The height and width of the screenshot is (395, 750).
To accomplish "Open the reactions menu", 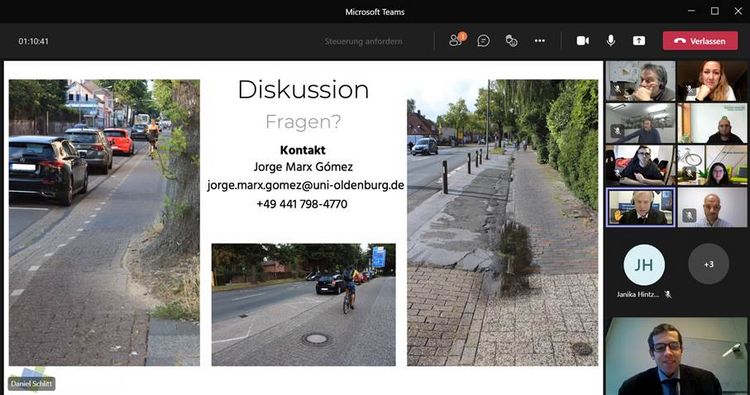I will 511,41.
